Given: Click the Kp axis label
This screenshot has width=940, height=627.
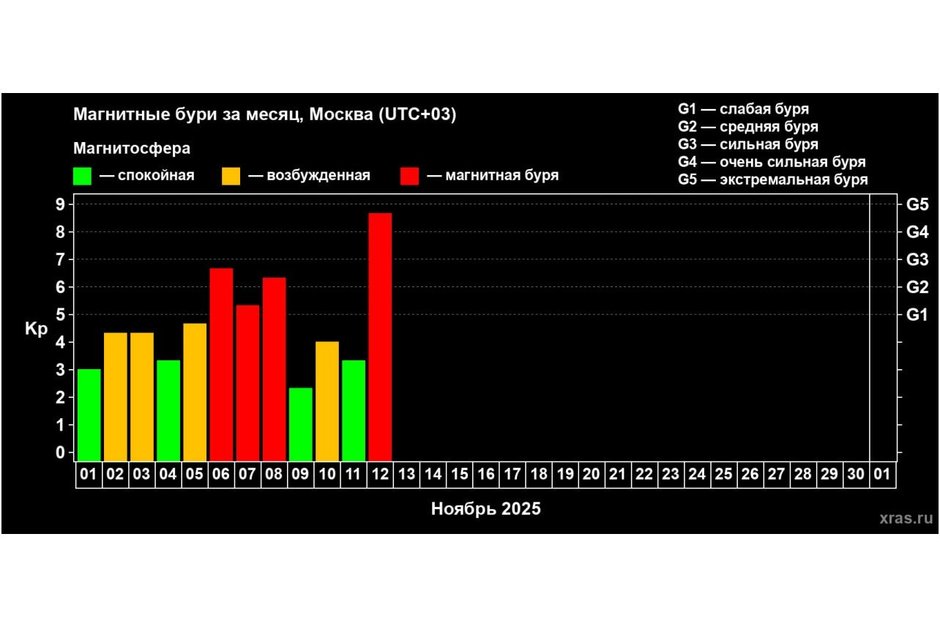Looking at the screenshot, I should tap(35, 329).
